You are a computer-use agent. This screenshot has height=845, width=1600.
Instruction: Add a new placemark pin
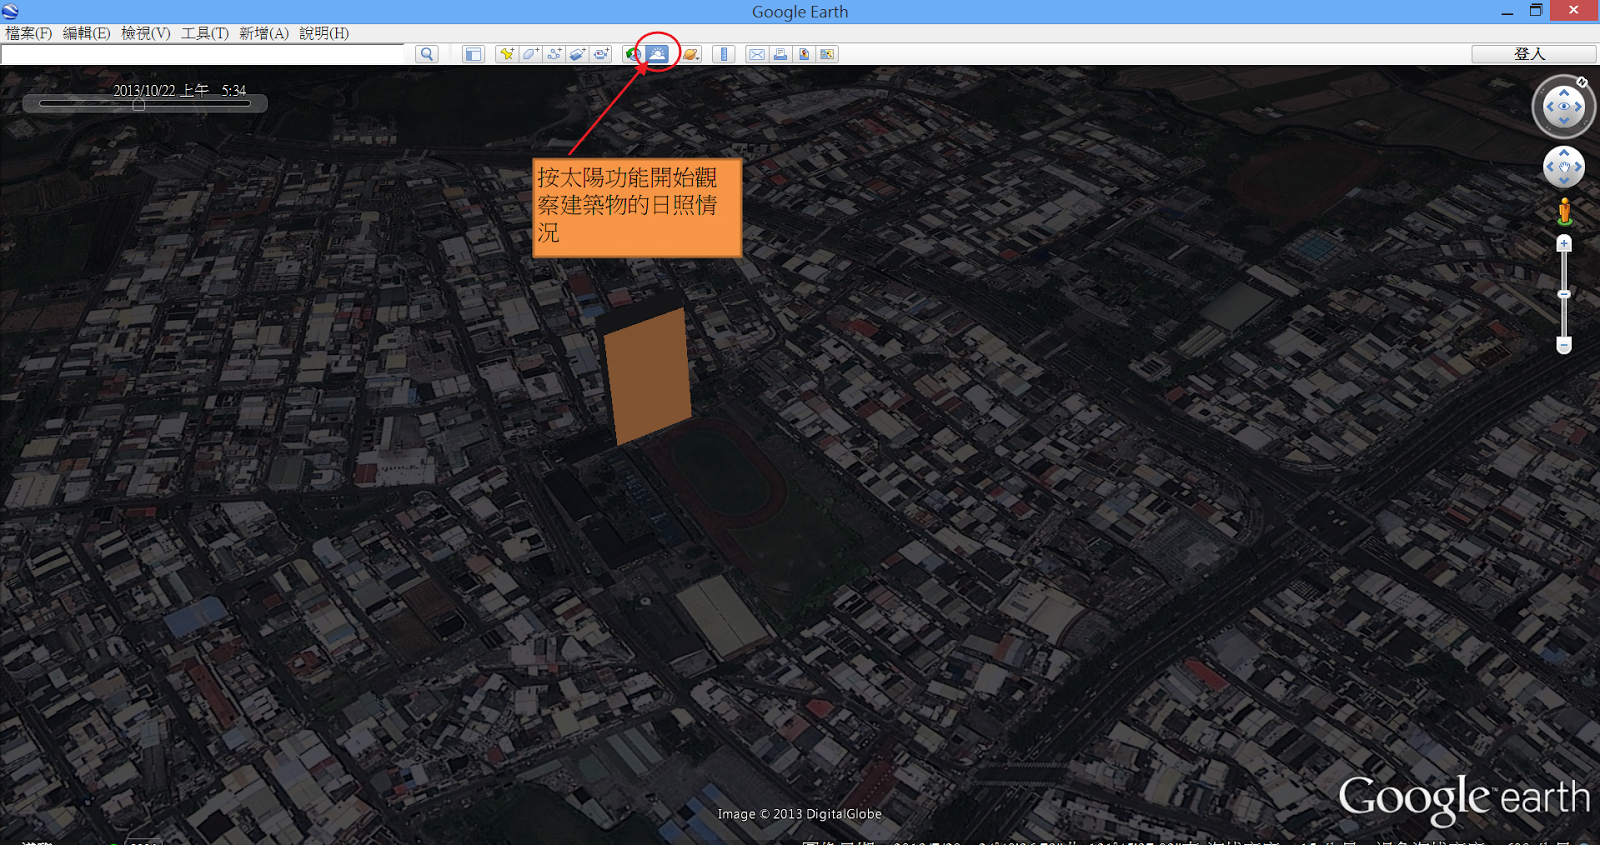[507, 54]
